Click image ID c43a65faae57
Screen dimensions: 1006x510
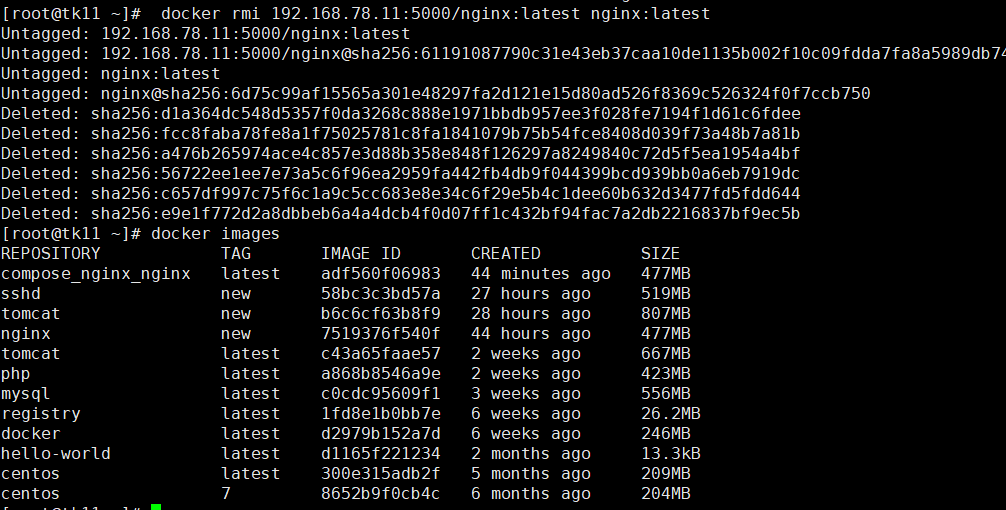tap(381, 353)
